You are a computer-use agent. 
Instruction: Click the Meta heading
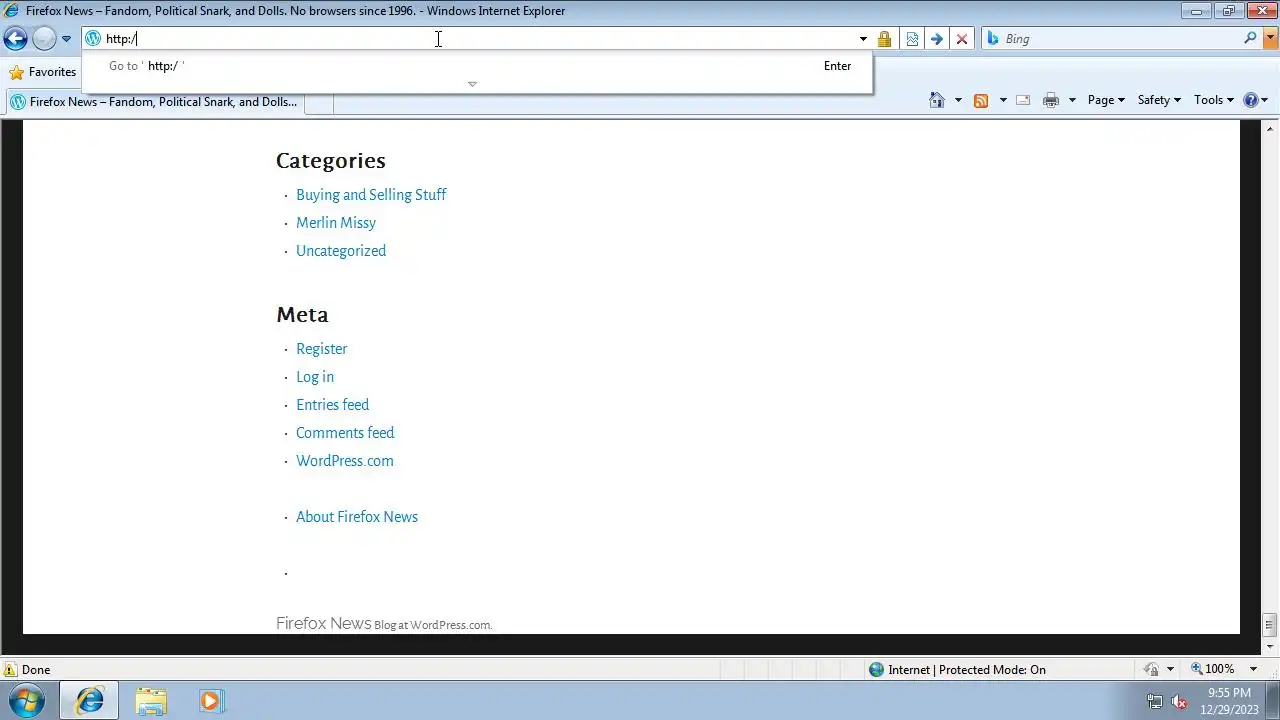302,315
